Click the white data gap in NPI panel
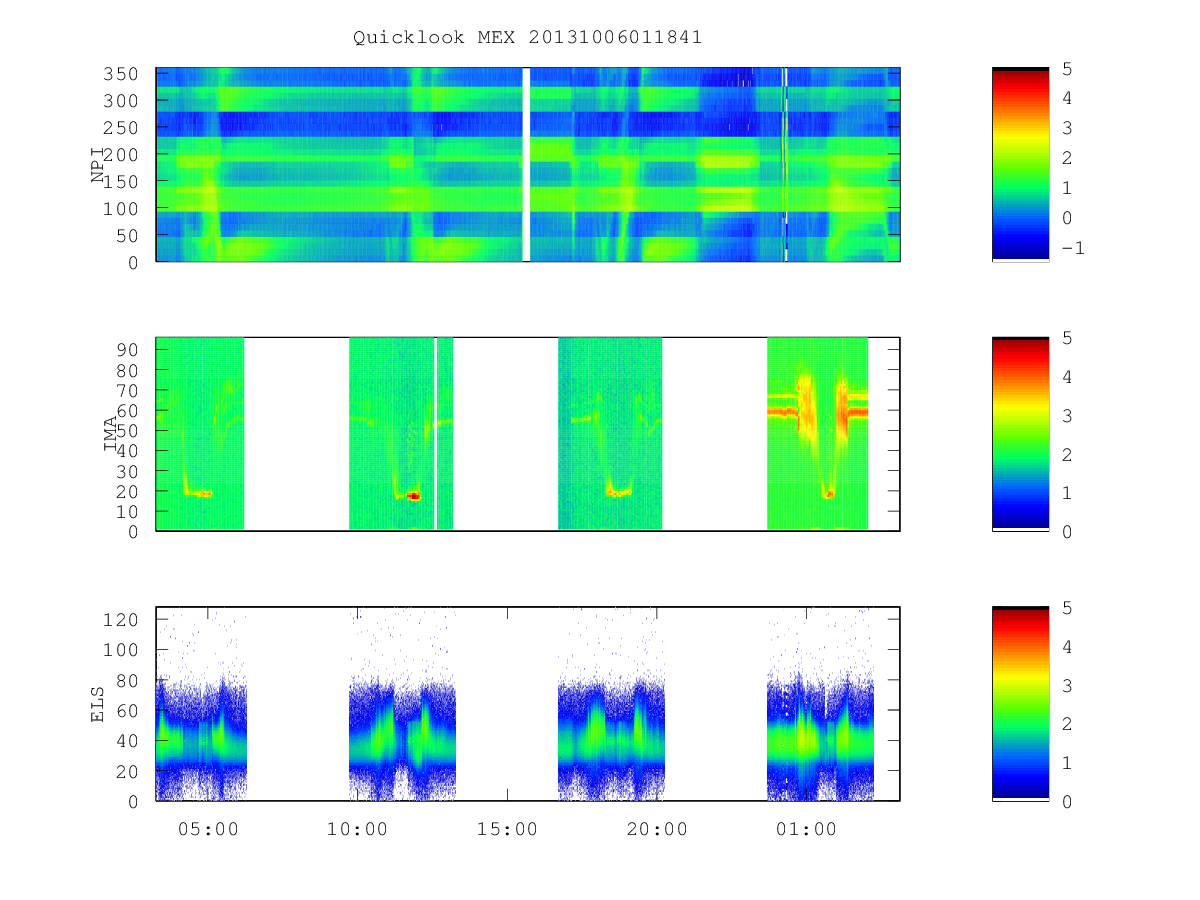Screen dimensions: 1200x900 tap(527, 164)
